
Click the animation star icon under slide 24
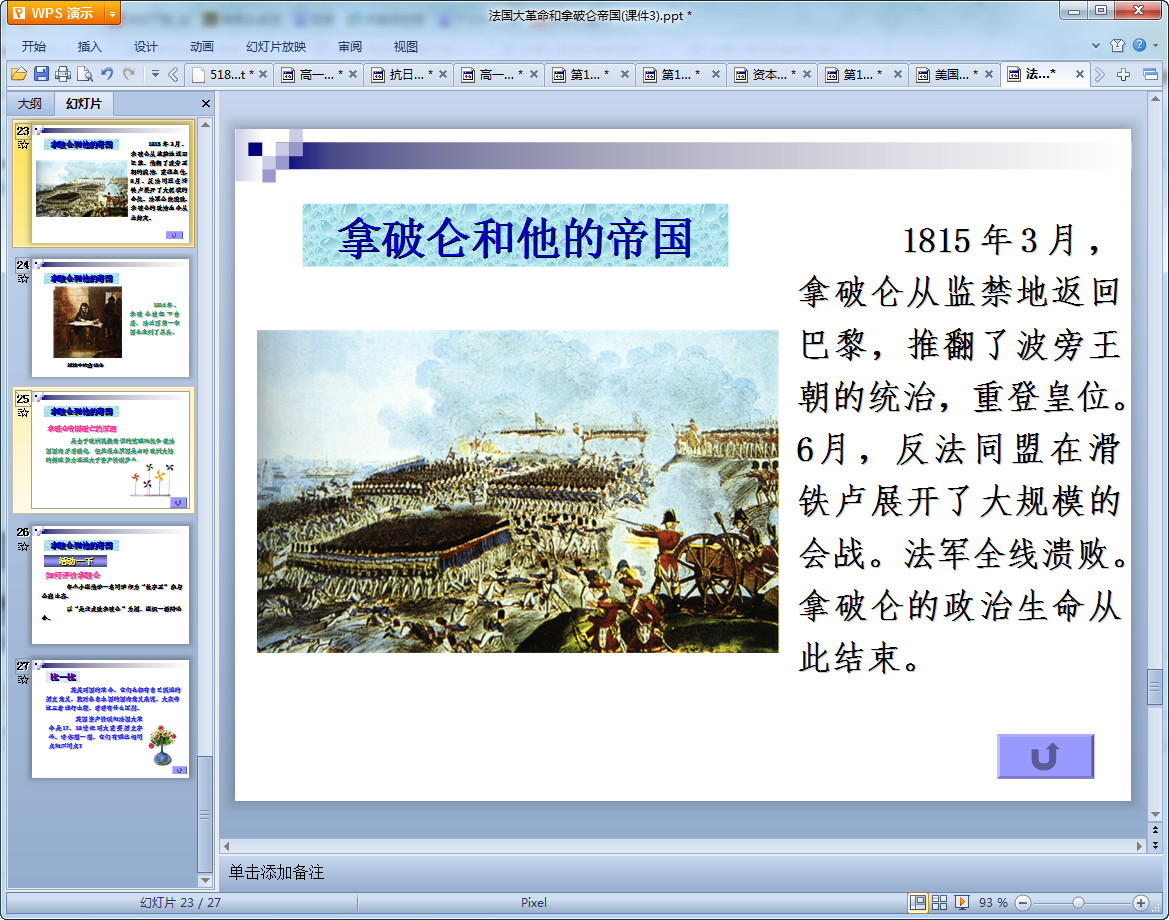(23, 278)
